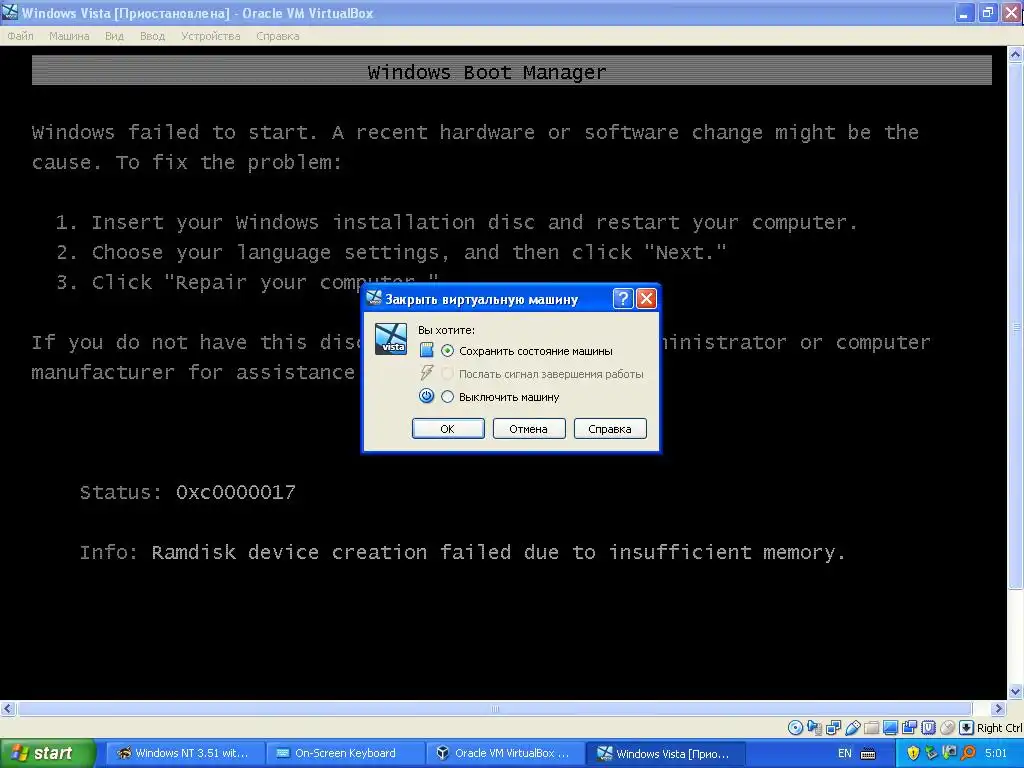
Task: Click the power-off icon beside Выключить машину
Action: pyautogui.click(x=426, y=396)
